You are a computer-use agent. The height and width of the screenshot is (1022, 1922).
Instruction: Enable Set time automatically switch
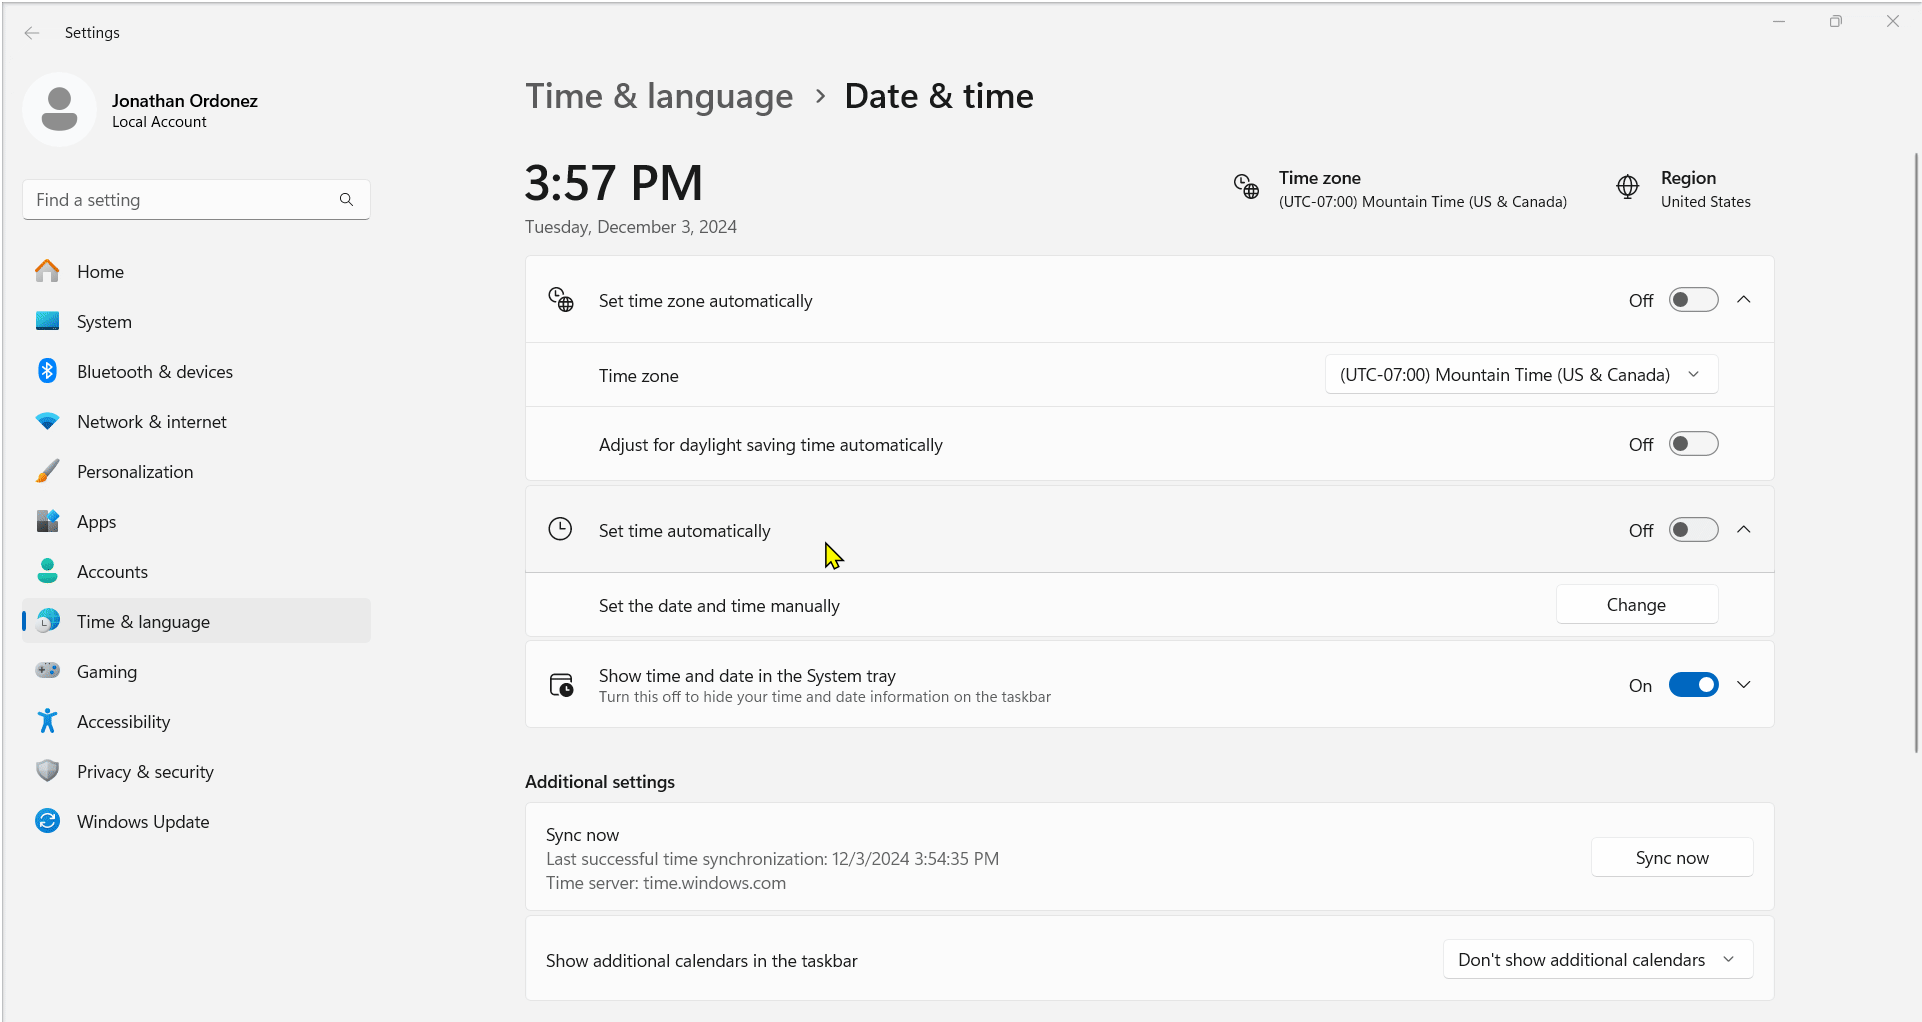(1693, 530)
